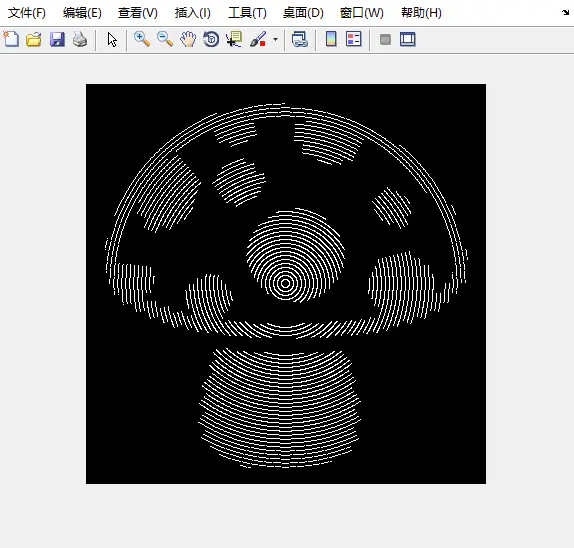Open the 帮助(H) menu
This screenshot has width=574, height=548.
[x=421, y=13]
